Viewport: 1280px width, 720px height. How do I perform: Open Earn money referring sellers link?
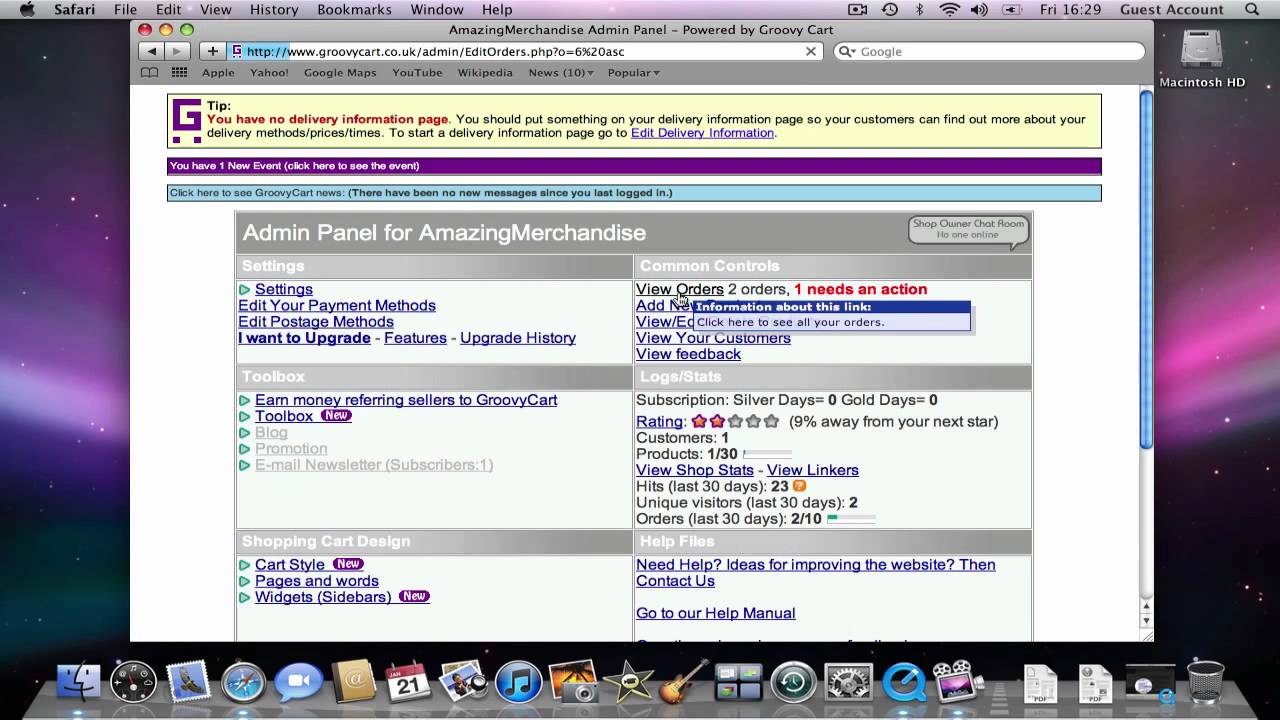[x=406, y=400]
